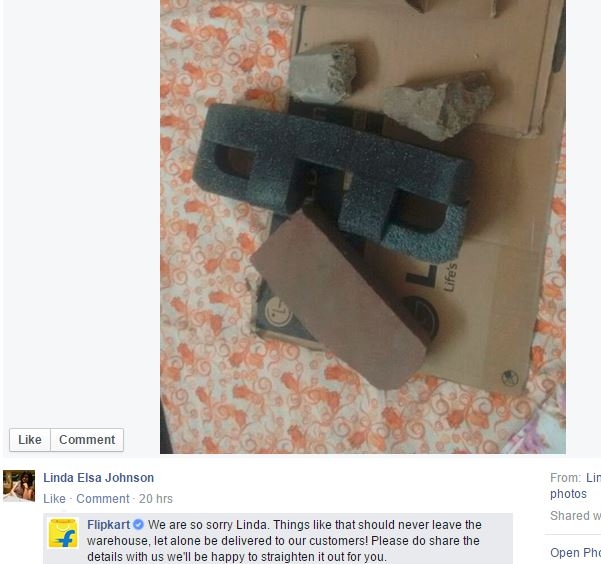Click the small Like link under name
The width and height of the screenshot is (601, 564).
point(54,498)
